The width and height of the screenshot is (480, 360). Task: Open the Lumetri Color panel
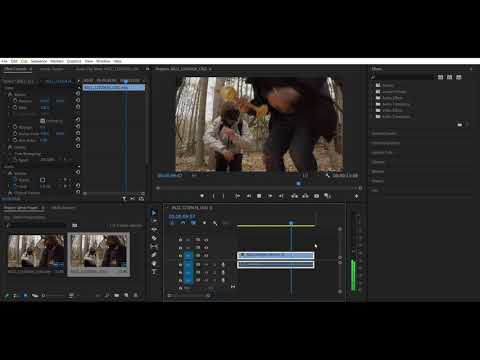point(382,152)
